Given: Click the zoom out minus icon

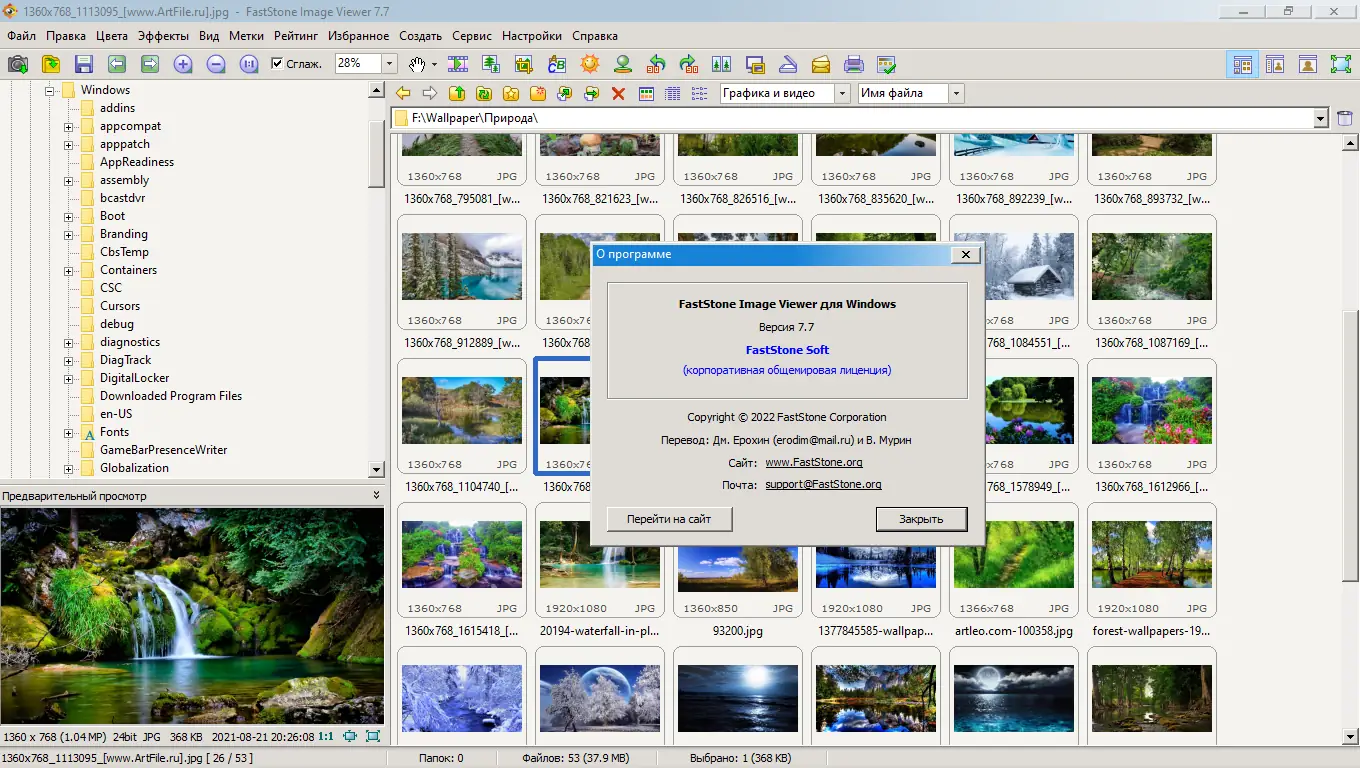Looking at the screenshot, I should coord(216,64).
